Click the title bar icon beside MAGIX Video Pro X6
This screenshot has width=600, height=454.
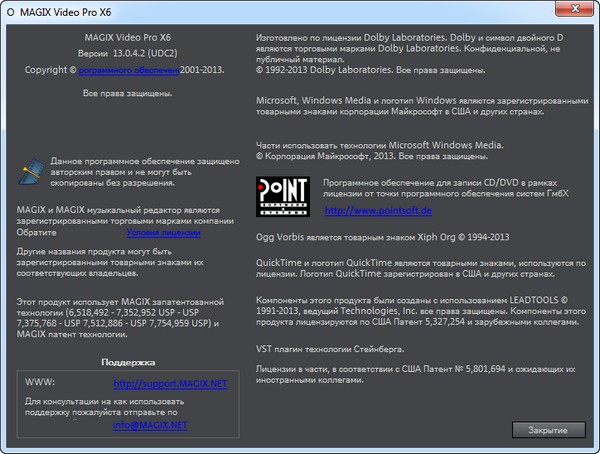pos(11,12)
